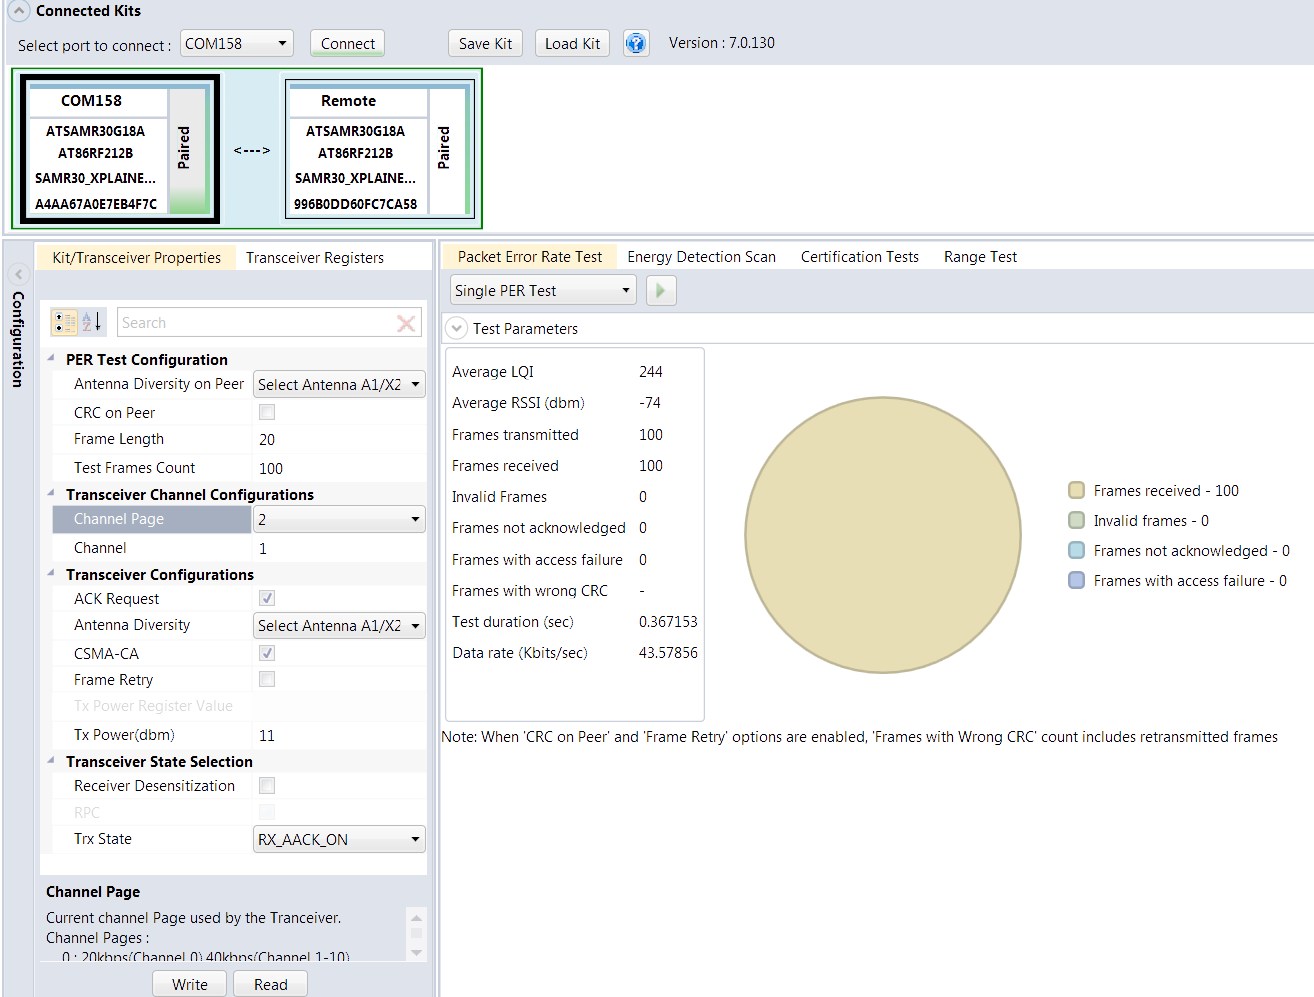The image size is (1314, 997).
Task: Collapse Transceiver State Selection group
Action: 51,760
